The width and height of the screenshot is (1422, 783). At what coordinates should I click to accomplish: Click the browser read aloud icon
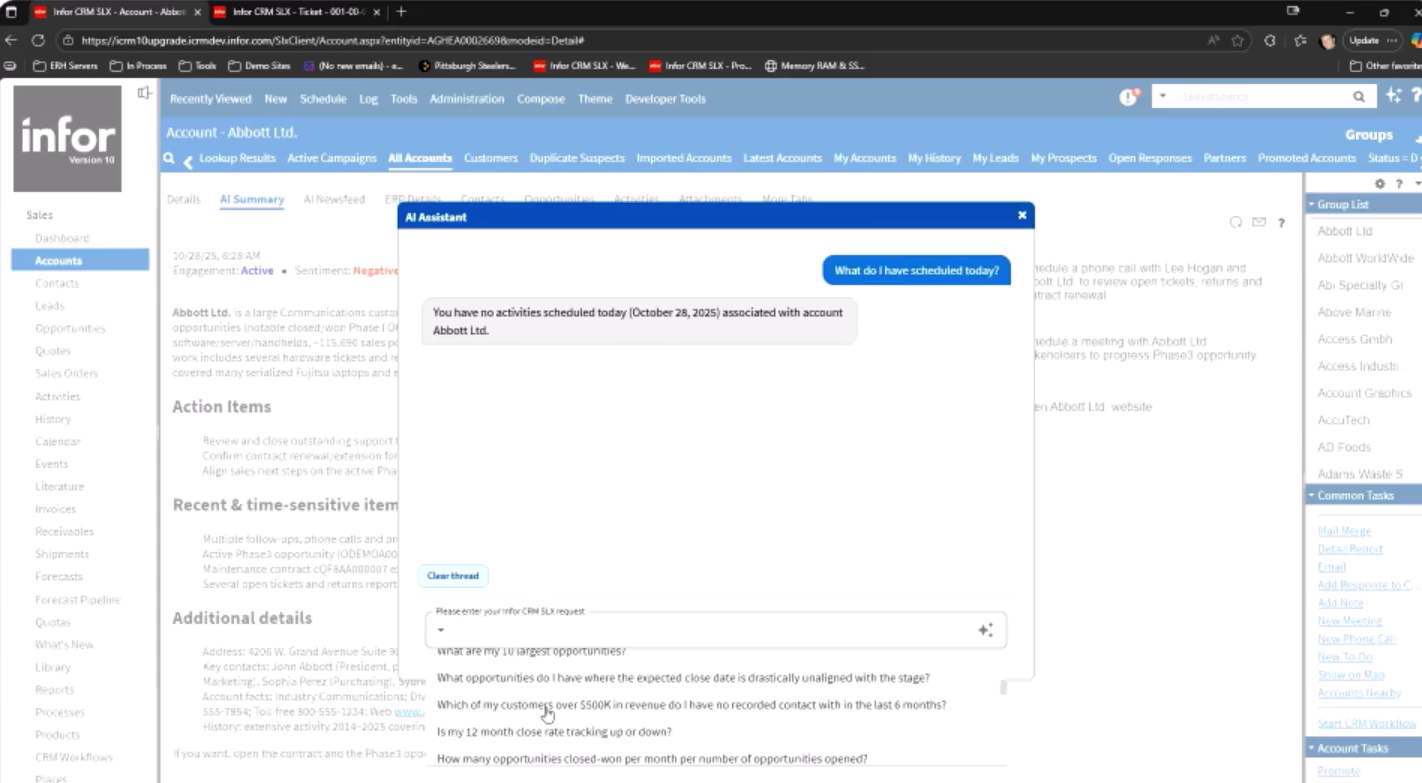1214,41
